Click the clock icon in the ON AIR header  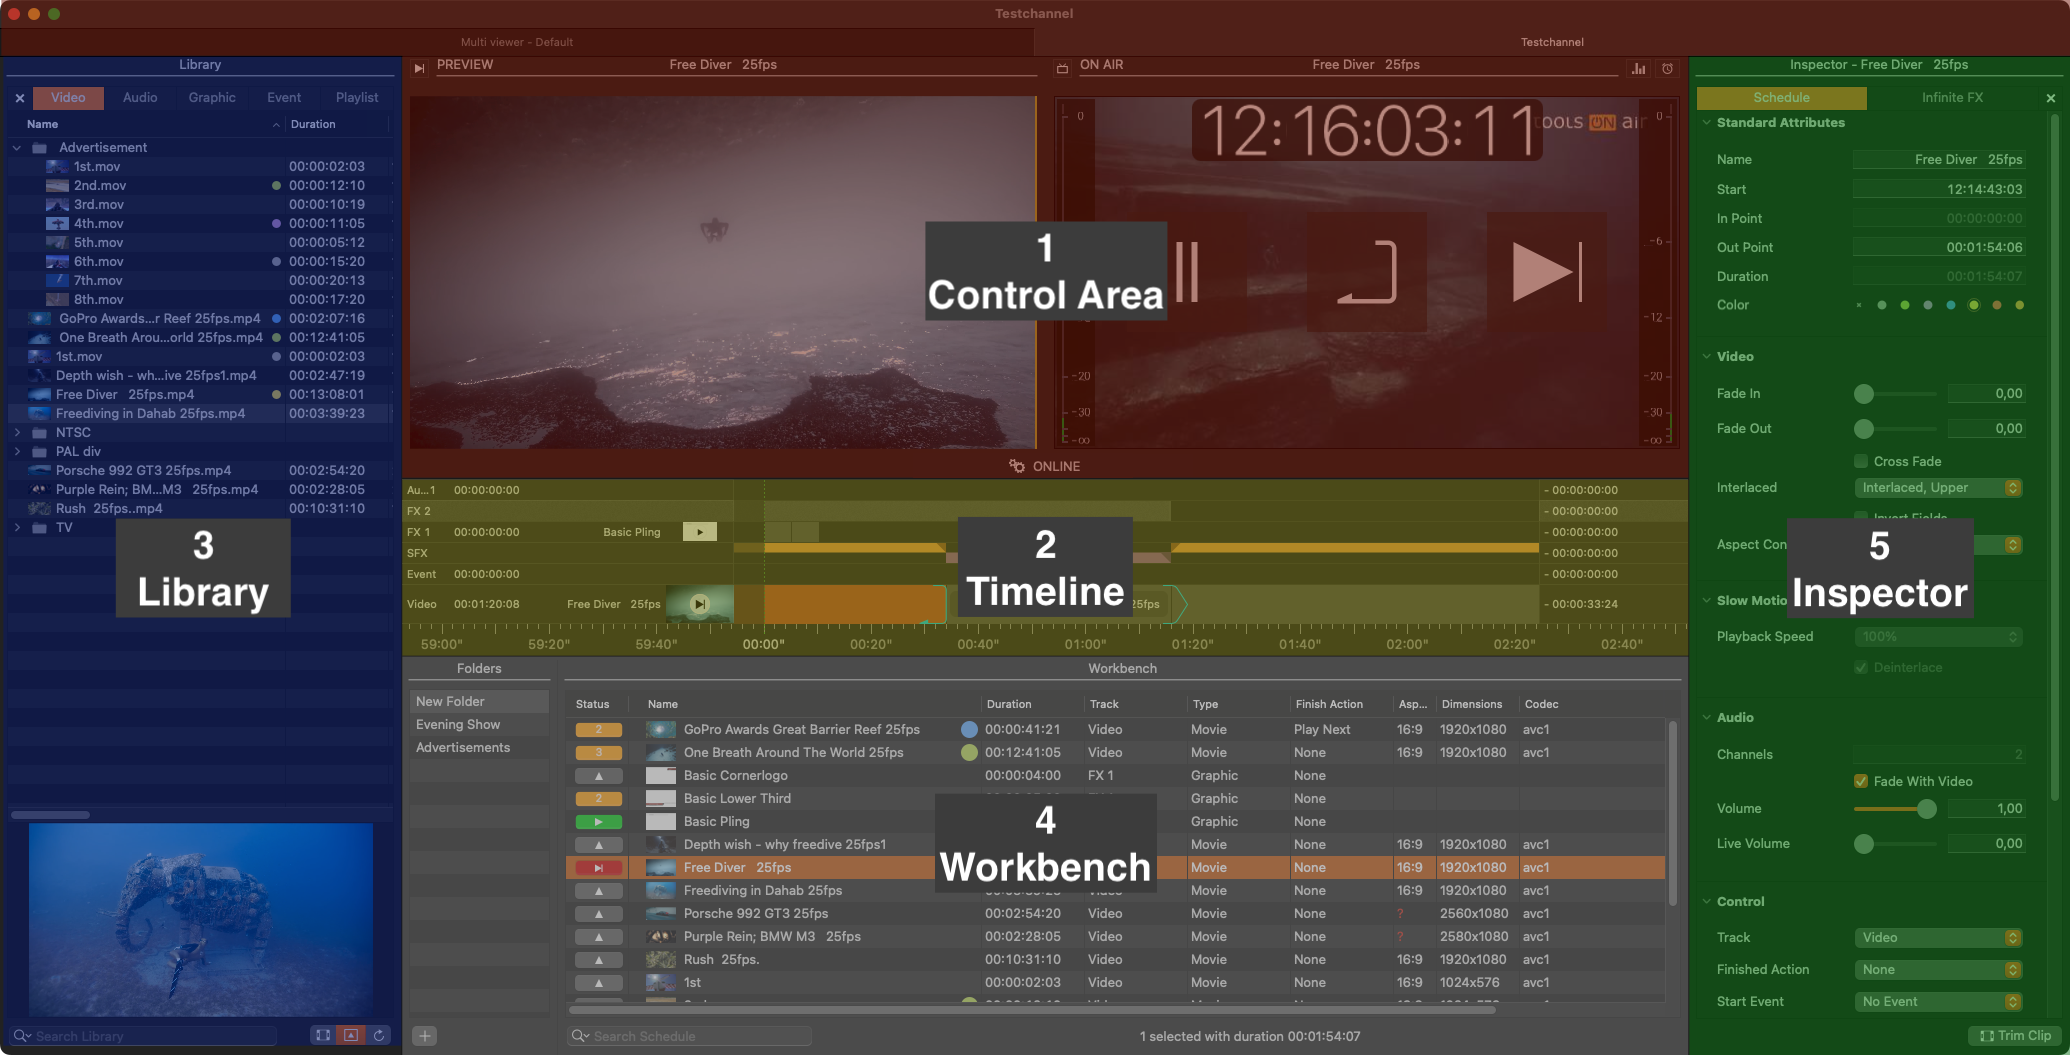[1667, 68]
